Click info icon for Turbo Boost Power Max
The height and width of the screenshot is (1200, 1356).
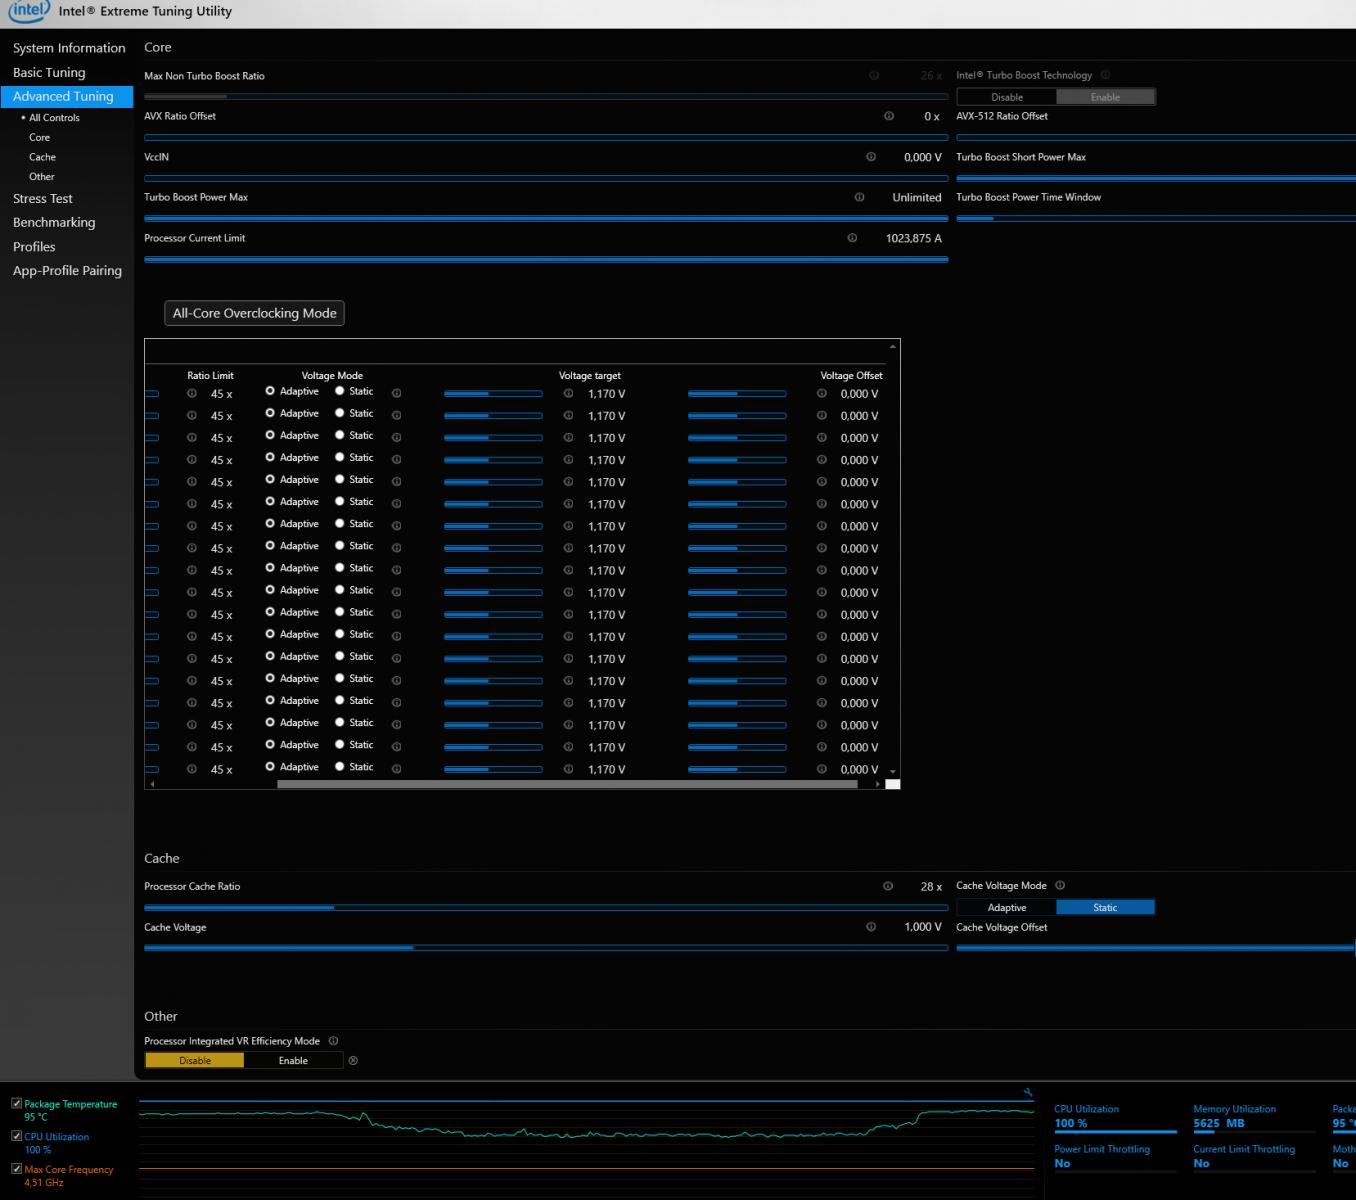(x=859, y=197)
